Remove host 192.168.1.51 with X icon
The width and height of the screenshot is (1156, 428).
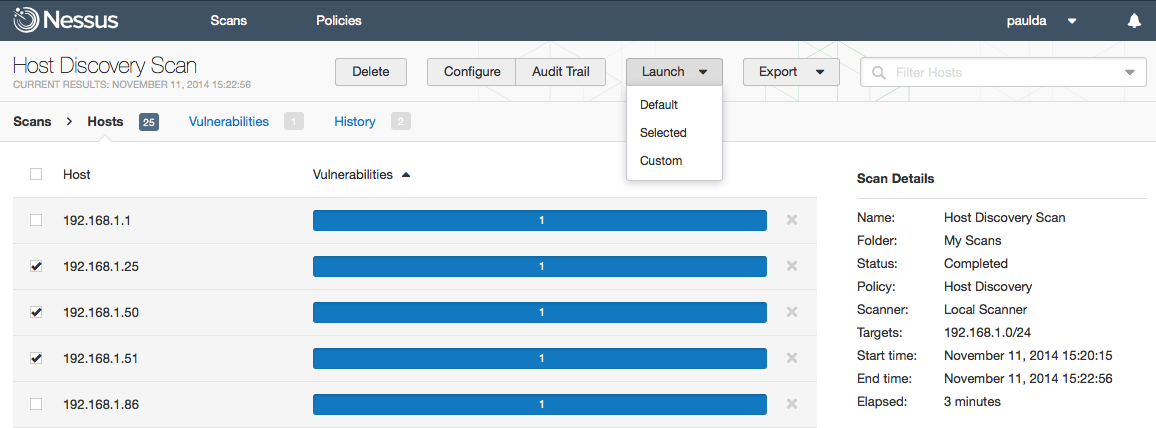pos(792,358)
